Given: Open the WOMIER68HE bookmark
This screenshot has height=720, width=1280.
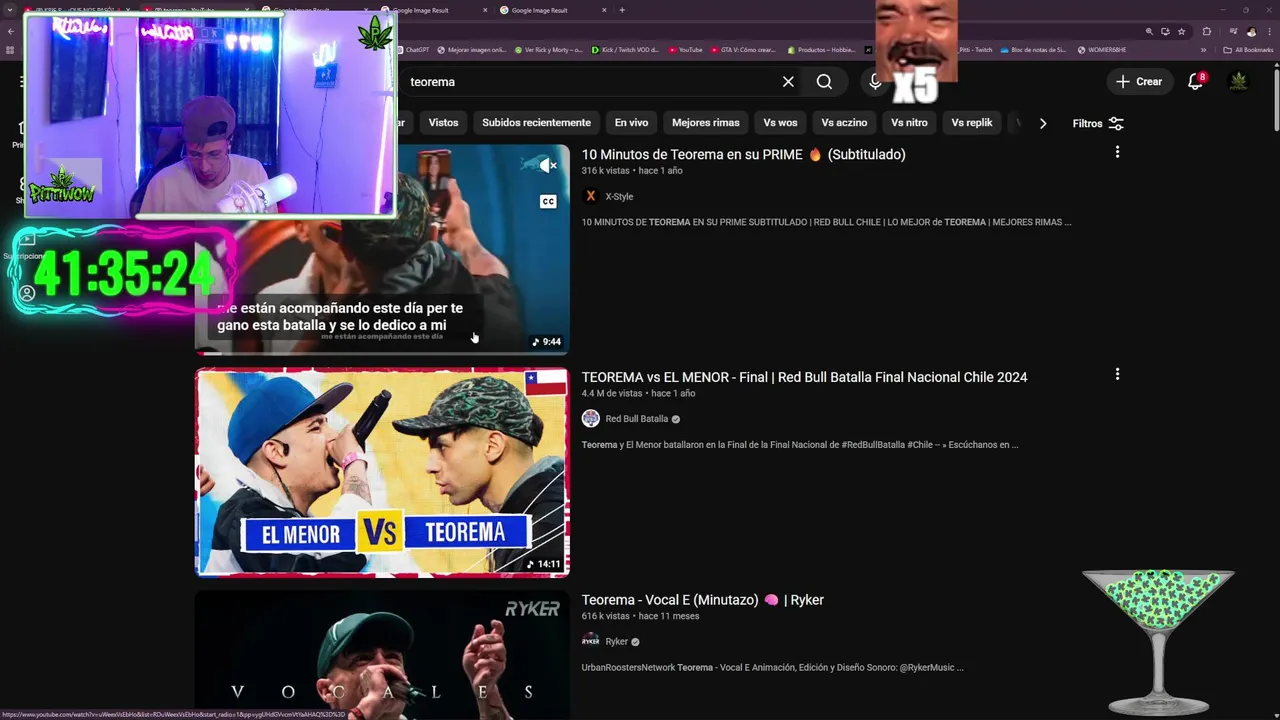Looking at the screenshot, I should (x=1102, y=50).
